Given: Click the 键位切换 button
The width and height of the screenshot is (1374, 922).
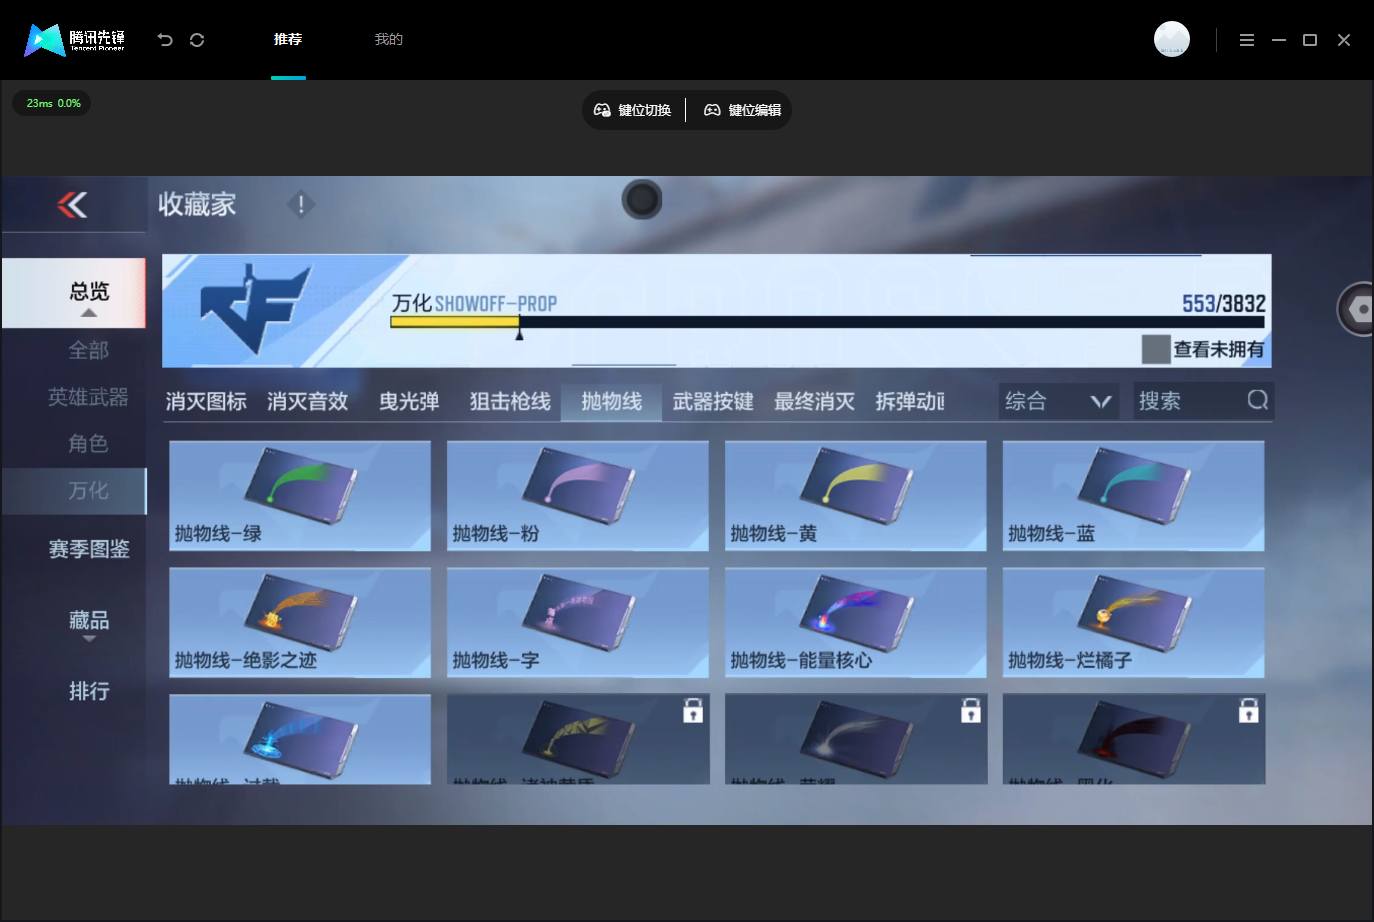Looking at the screenshot, I should coord(633,110).
